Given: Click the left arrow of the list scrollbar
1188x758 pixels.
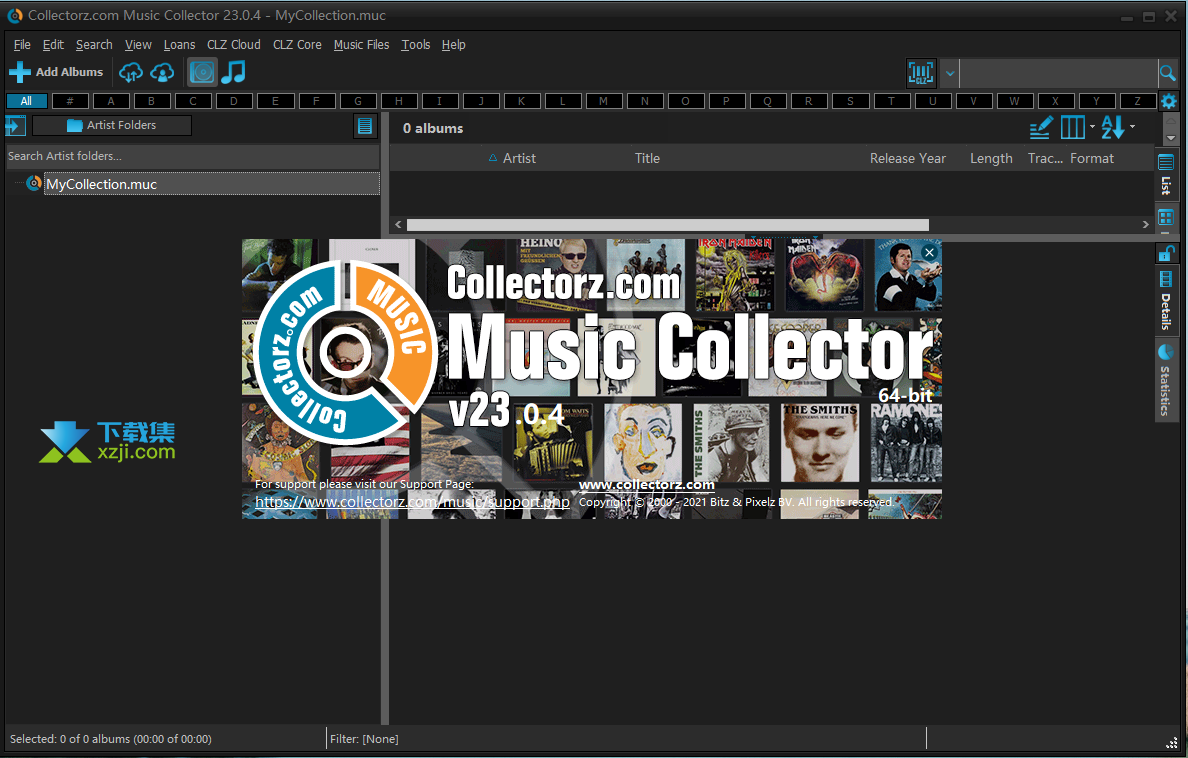Looking at the screenshot, I should [398, 225].
